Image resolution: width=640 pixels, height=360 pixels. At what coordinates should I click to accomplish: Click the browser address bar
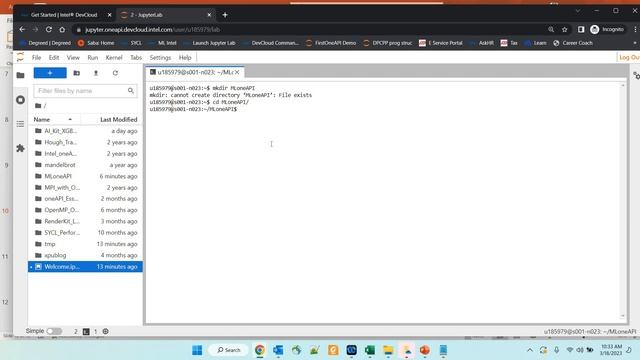(x=310, y=29)
